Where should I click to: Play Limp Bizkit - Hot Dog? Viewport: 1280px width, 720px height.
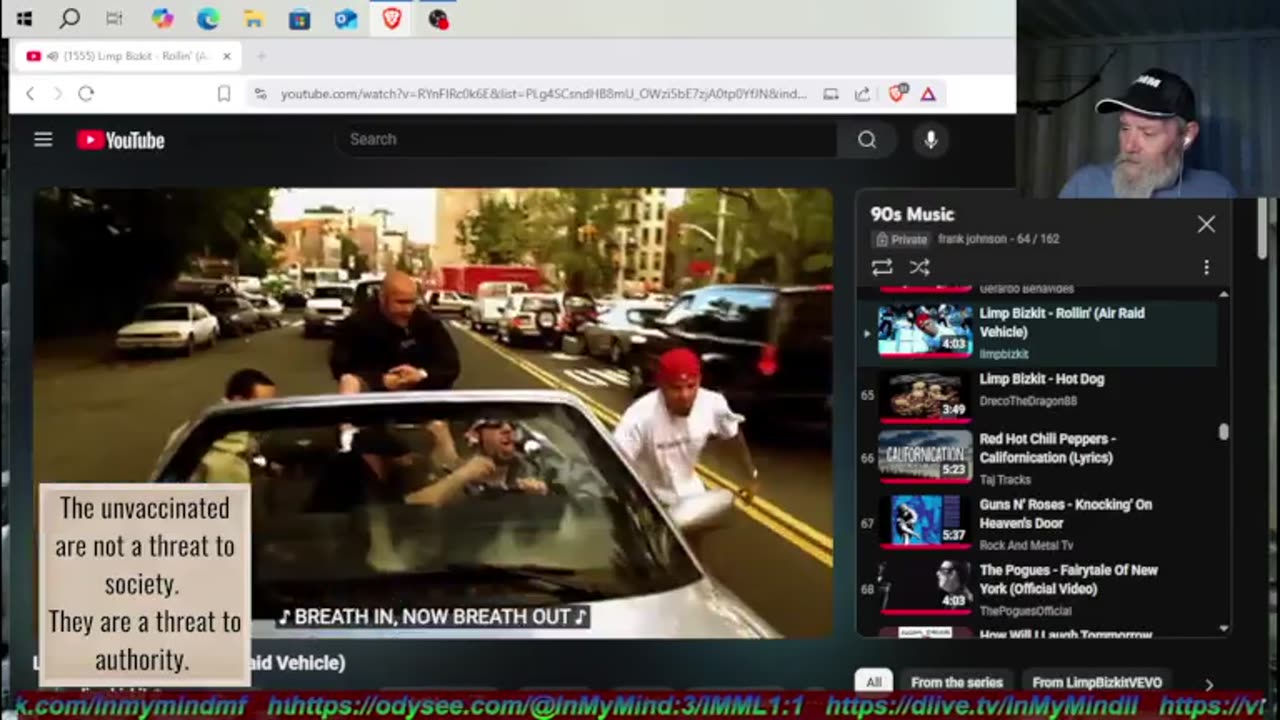1041,379
